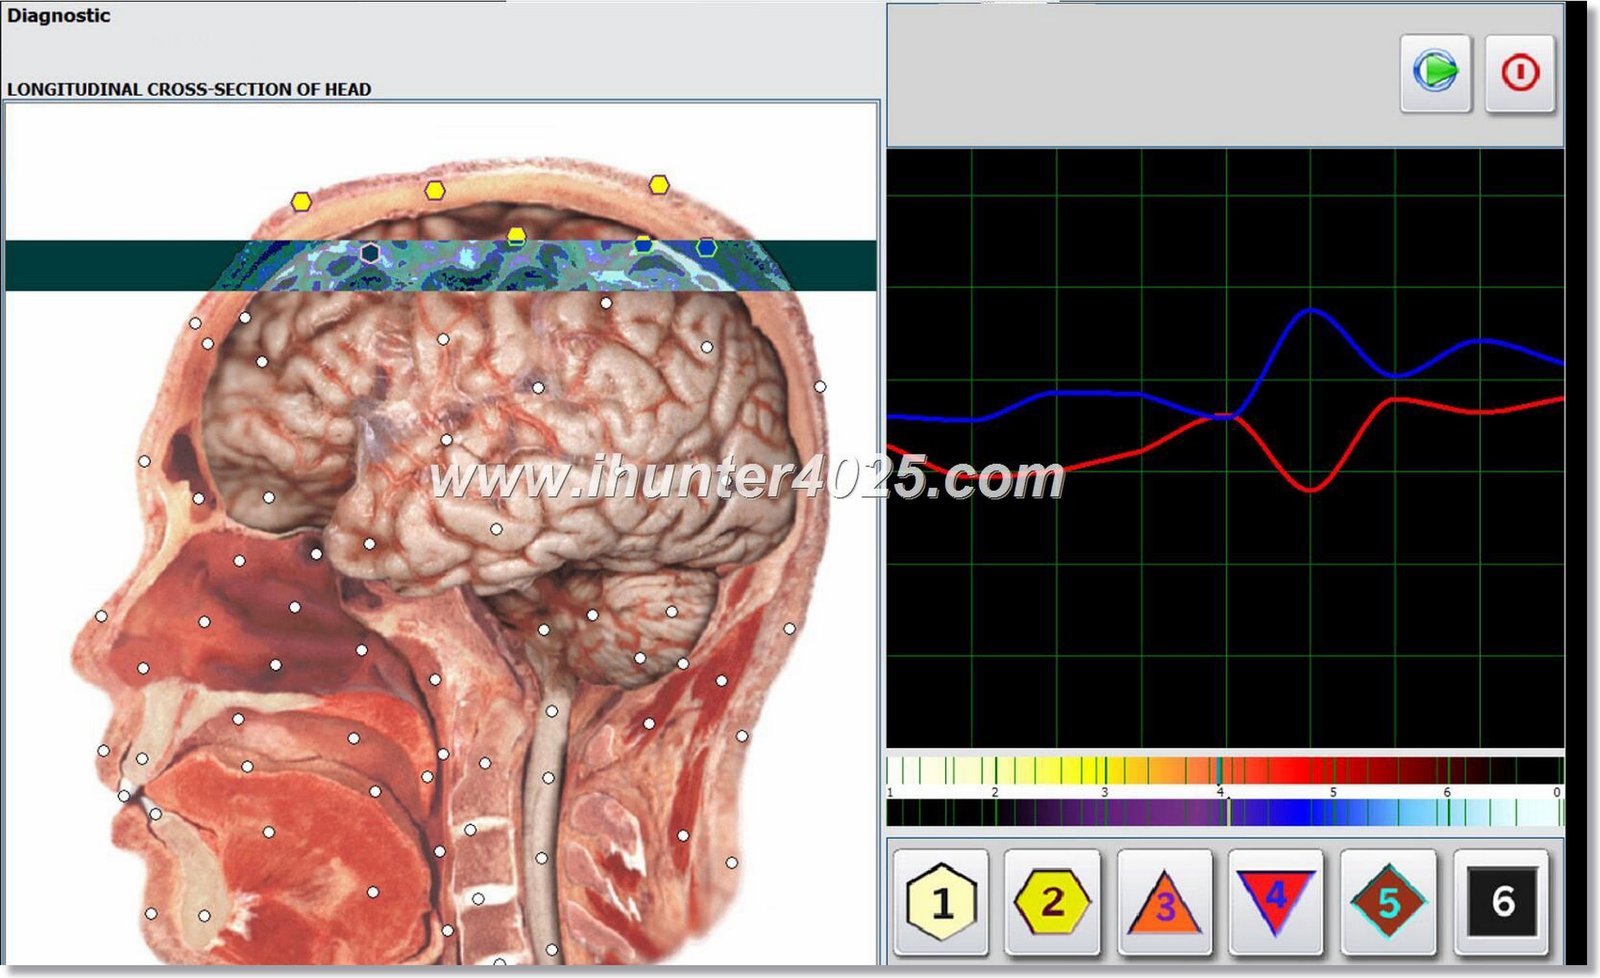Click the leftmost yellow hexagon marker on skull
Screen dimensions: 1600x978
point(301,202)
